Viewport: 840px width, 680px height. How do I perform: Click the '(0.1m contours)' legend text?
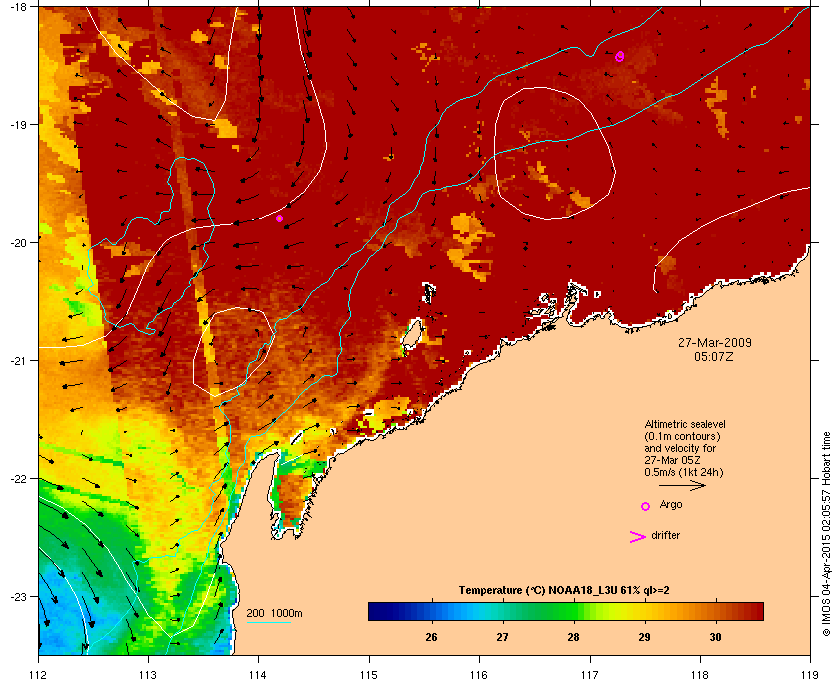[x=682, y=436]
